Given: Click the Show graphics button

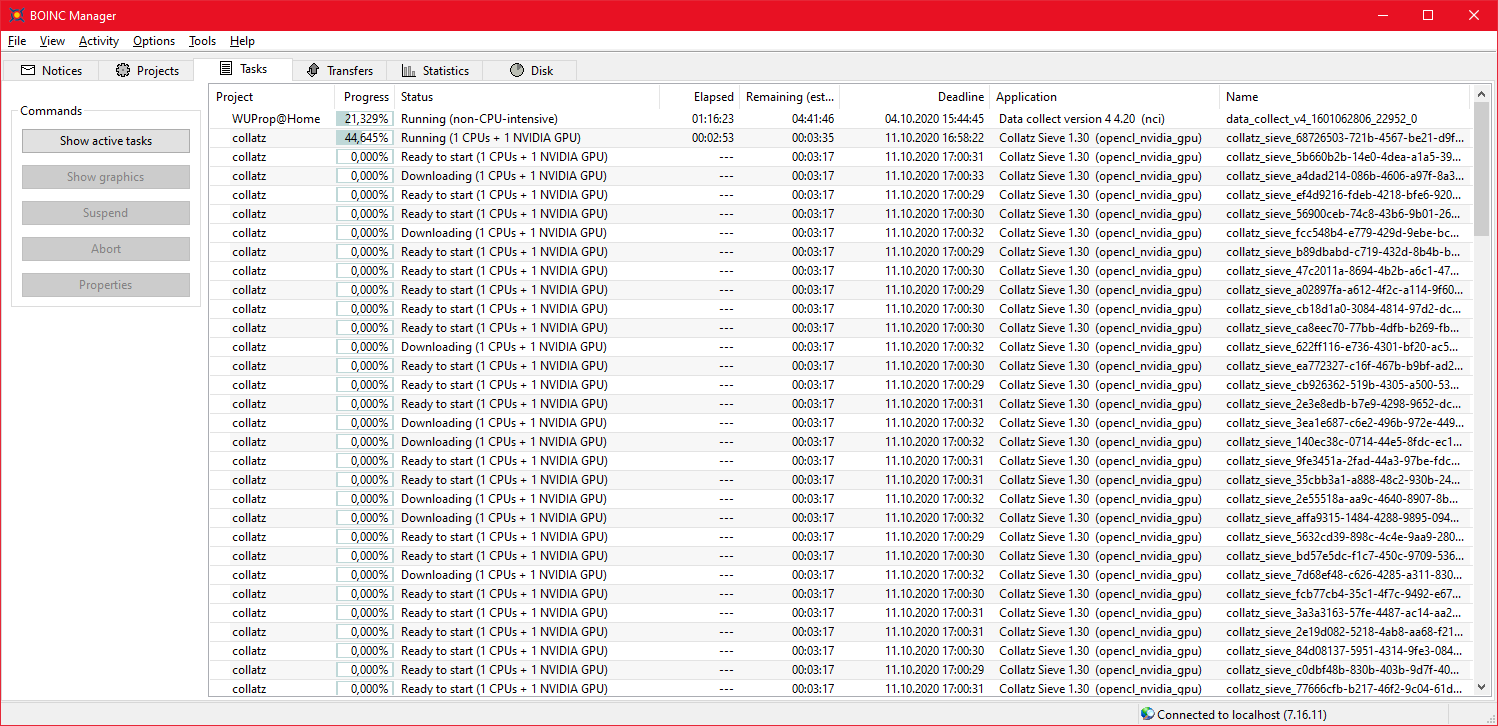Looking at the screenshot, I should 106,177.
